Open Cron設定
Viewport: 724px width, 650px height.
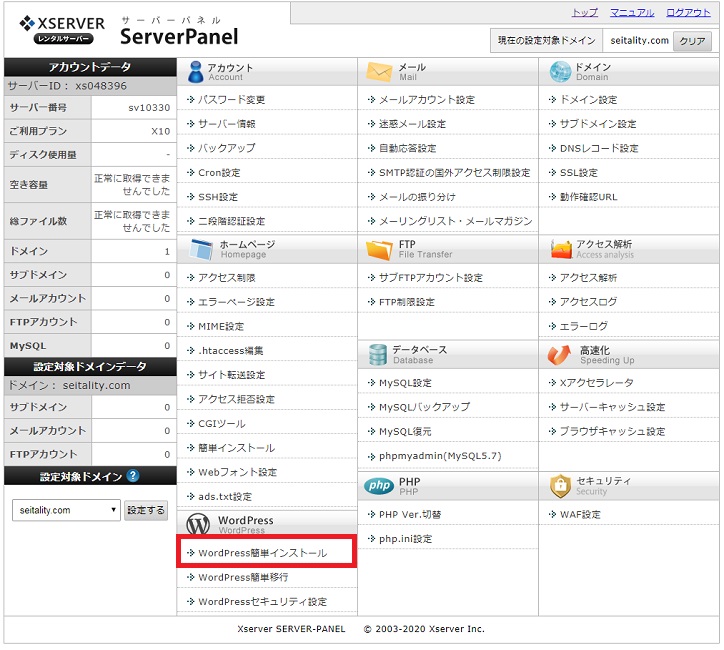[x=219, y=173]
